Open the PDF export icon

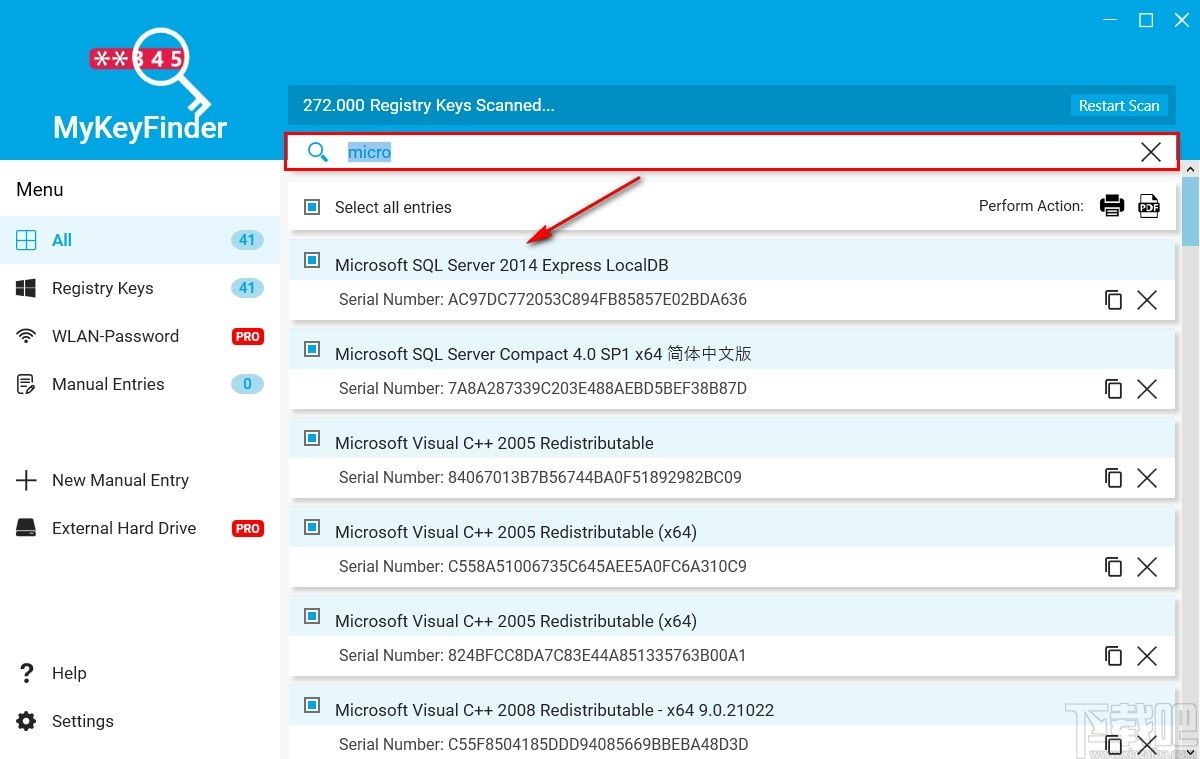point(1148,205)
